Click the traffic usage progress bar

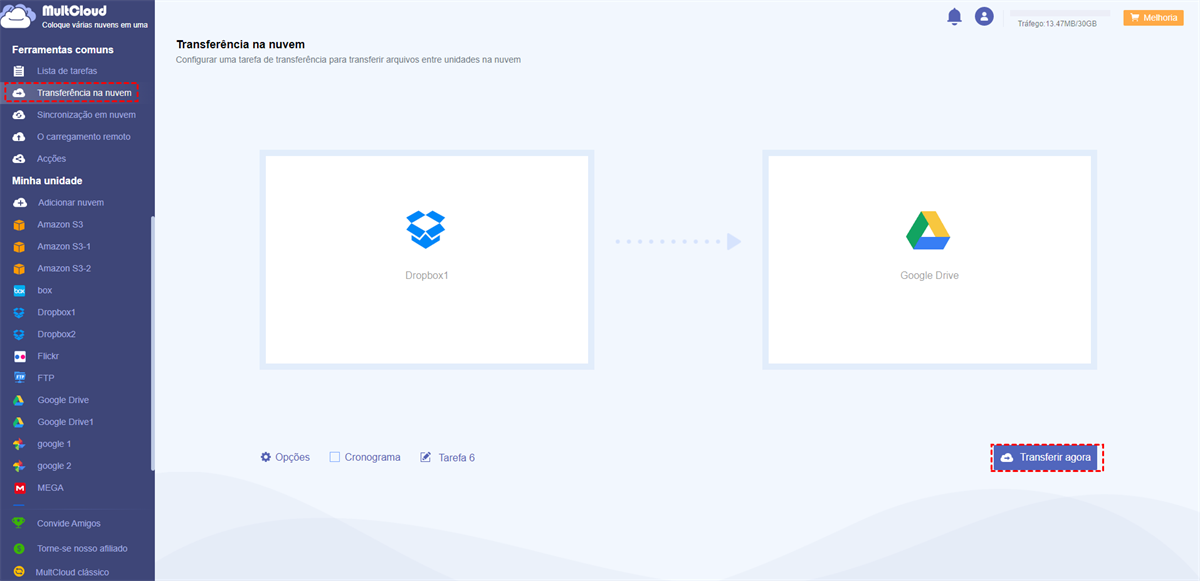click(1061, 12)
